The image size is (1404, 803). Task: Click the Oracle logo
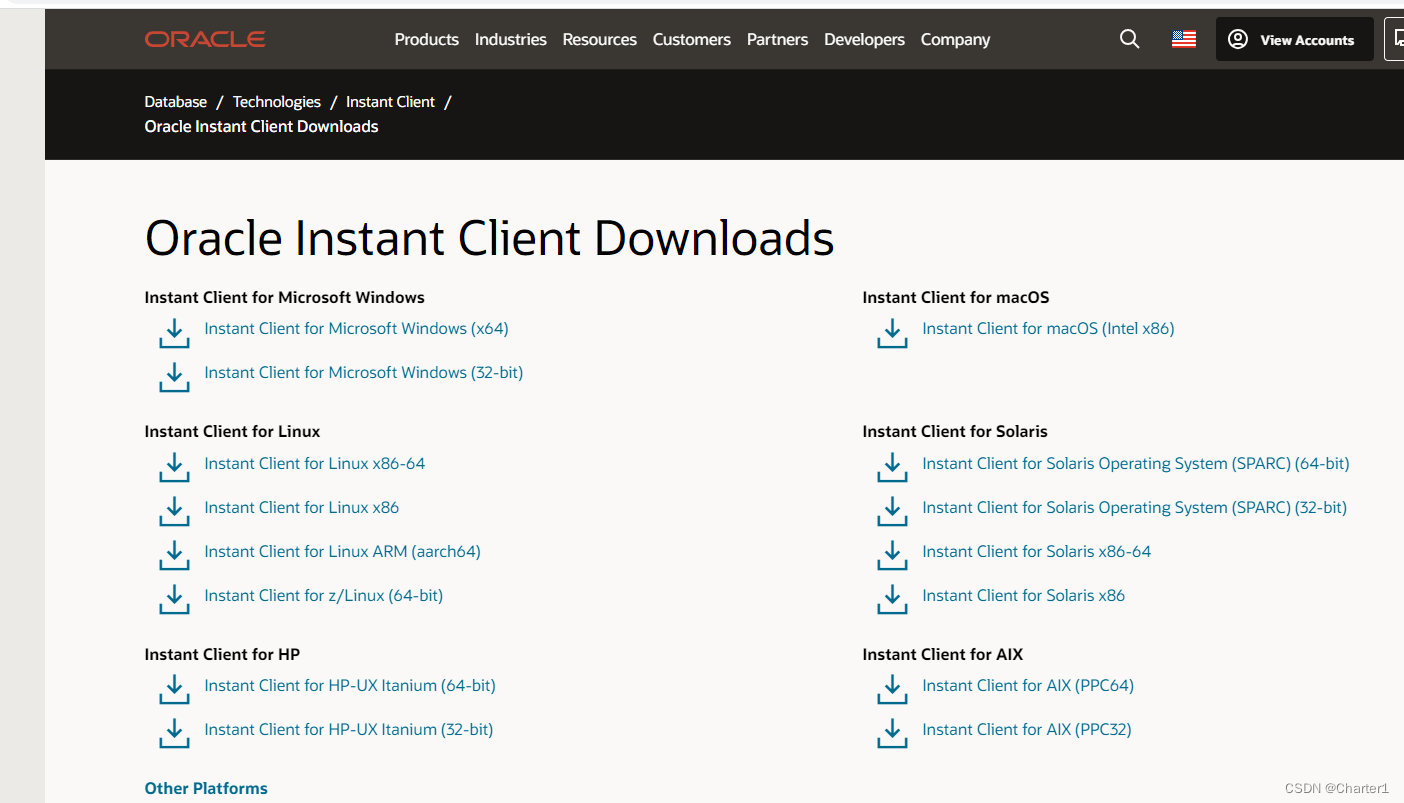[205, 39]
